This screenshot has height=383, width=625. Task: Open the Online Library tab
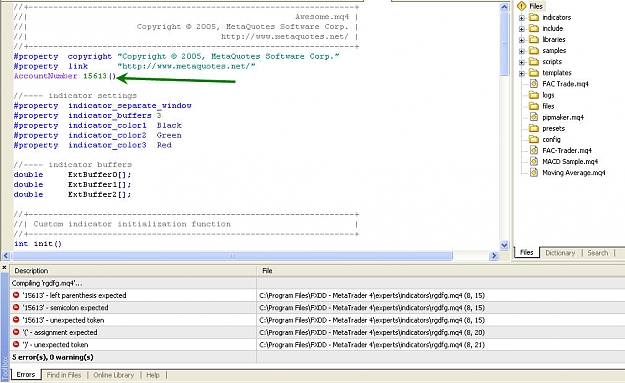(x=114, y=375)
